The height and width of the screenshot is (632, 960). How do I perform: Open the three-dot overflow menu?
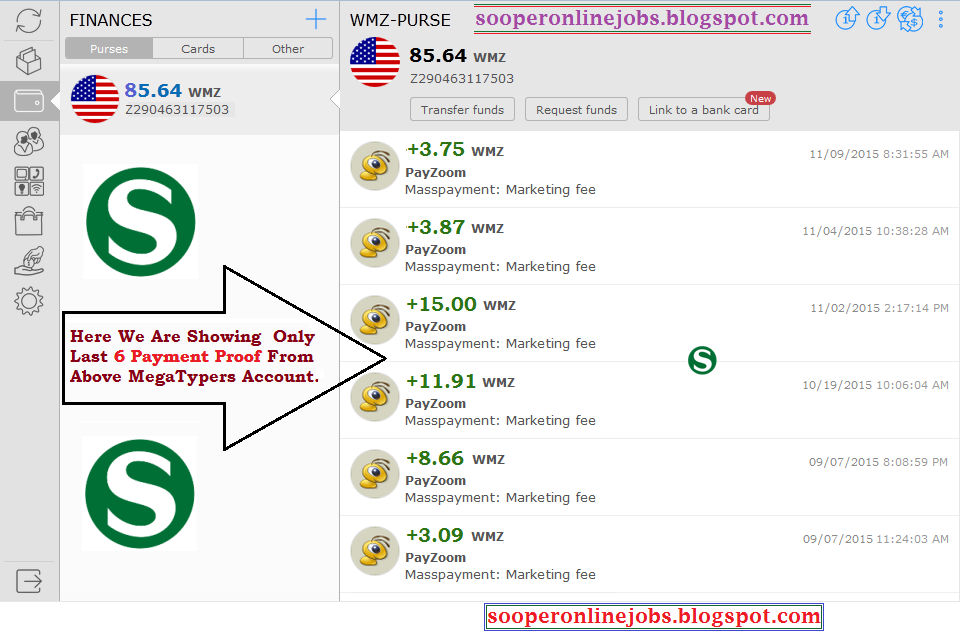coord(940,19)
